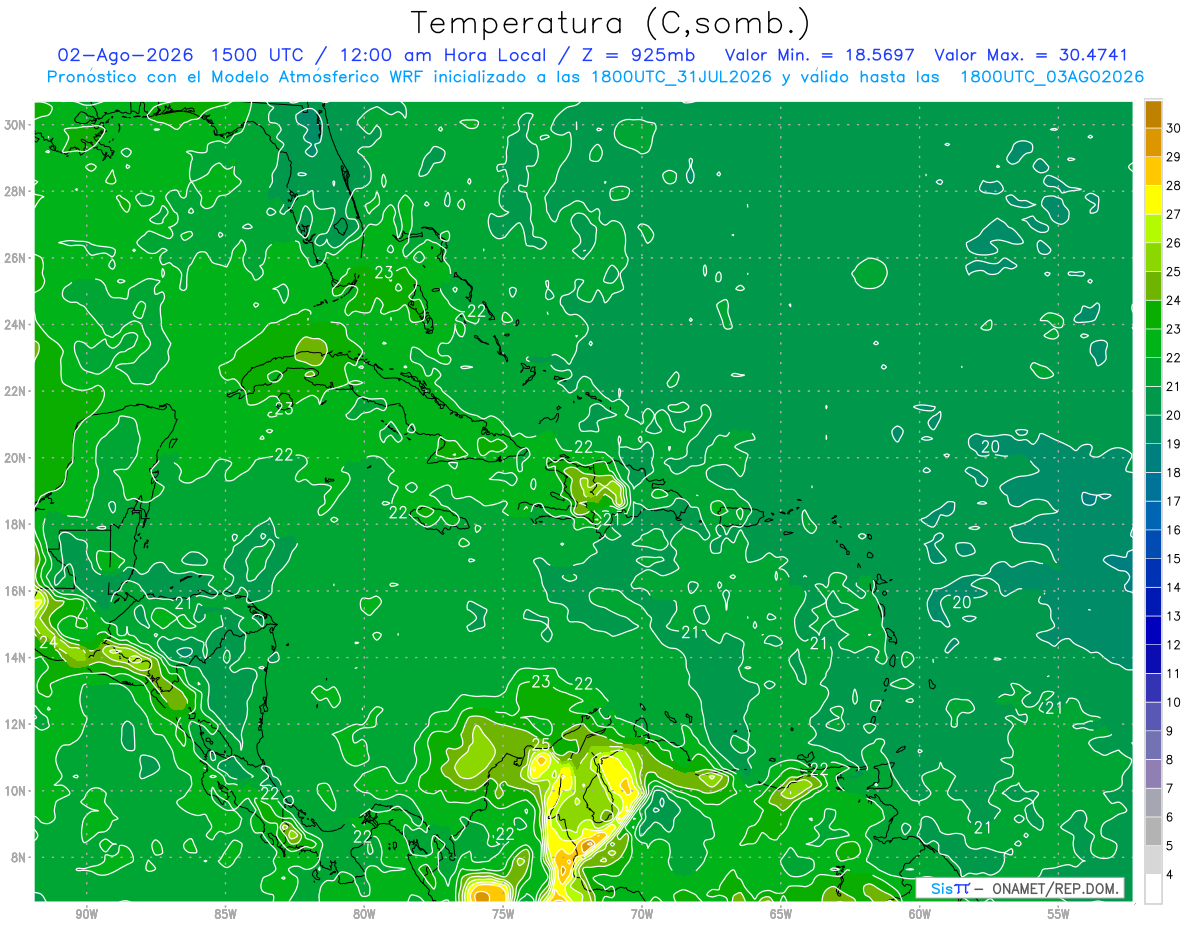
Task: Click the teal swatch between 19 and 20
Action: (1154, 430)
